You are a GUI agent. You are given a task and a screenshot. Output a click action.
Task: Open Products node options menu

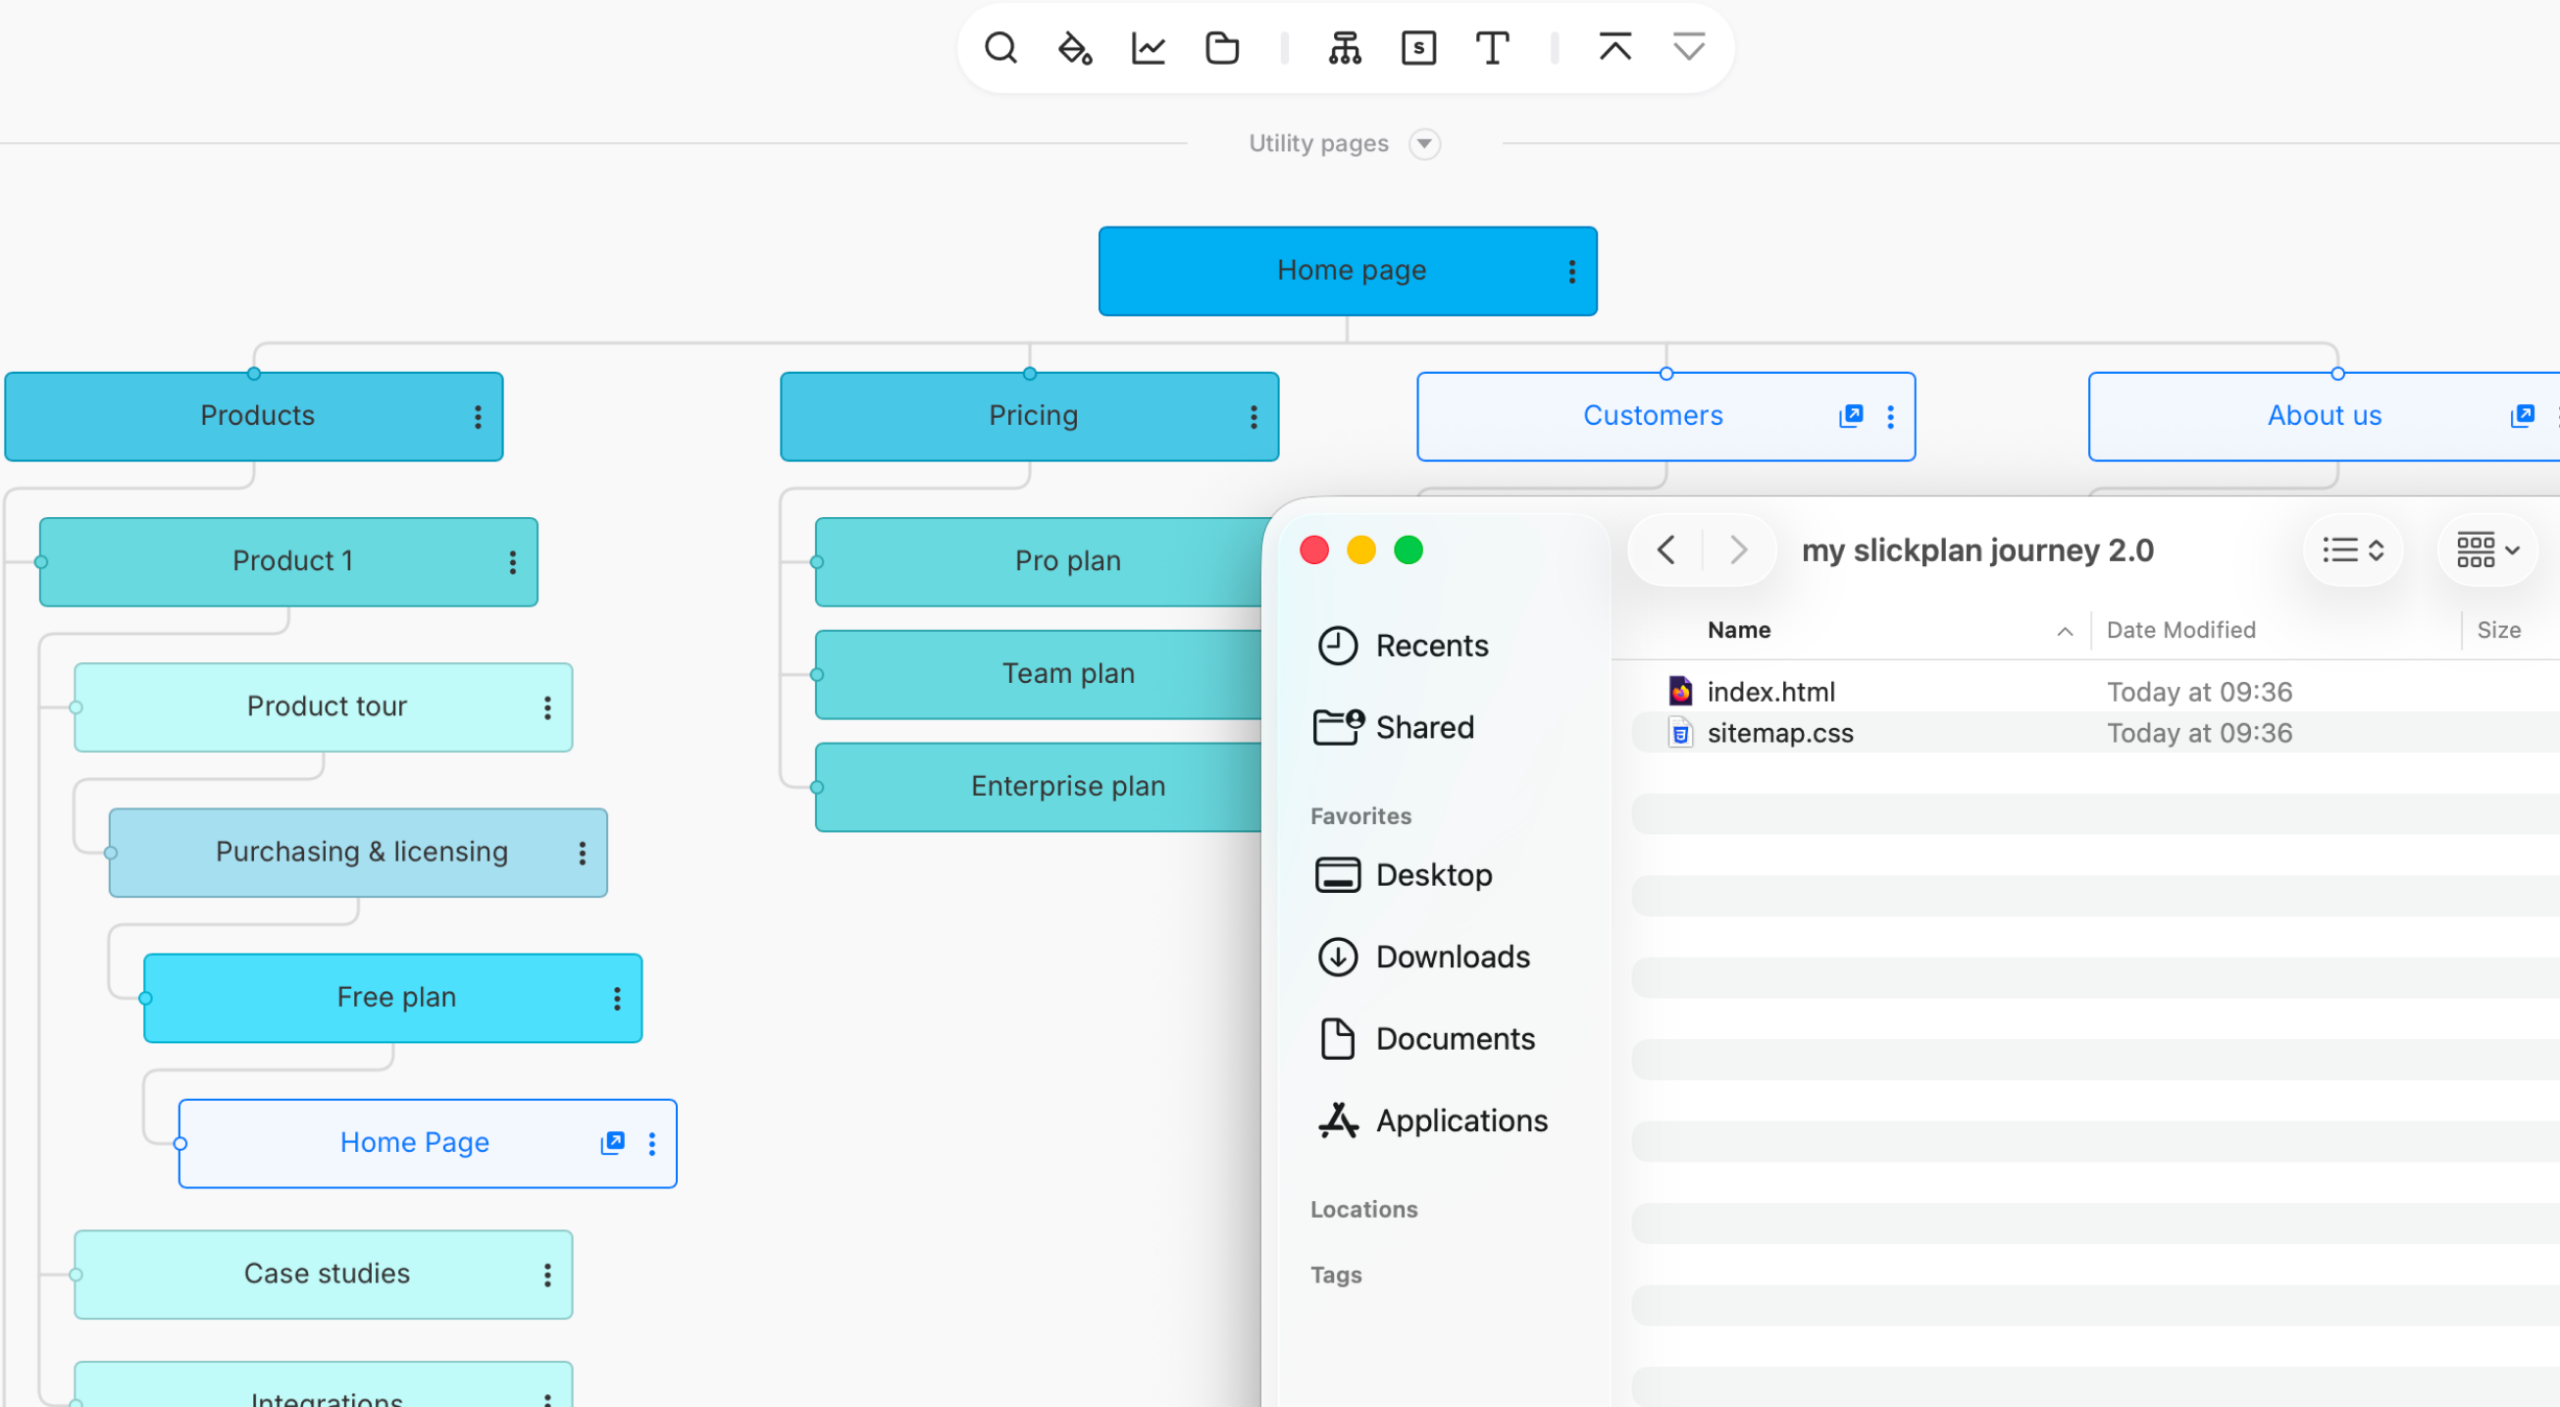point(478,417)
